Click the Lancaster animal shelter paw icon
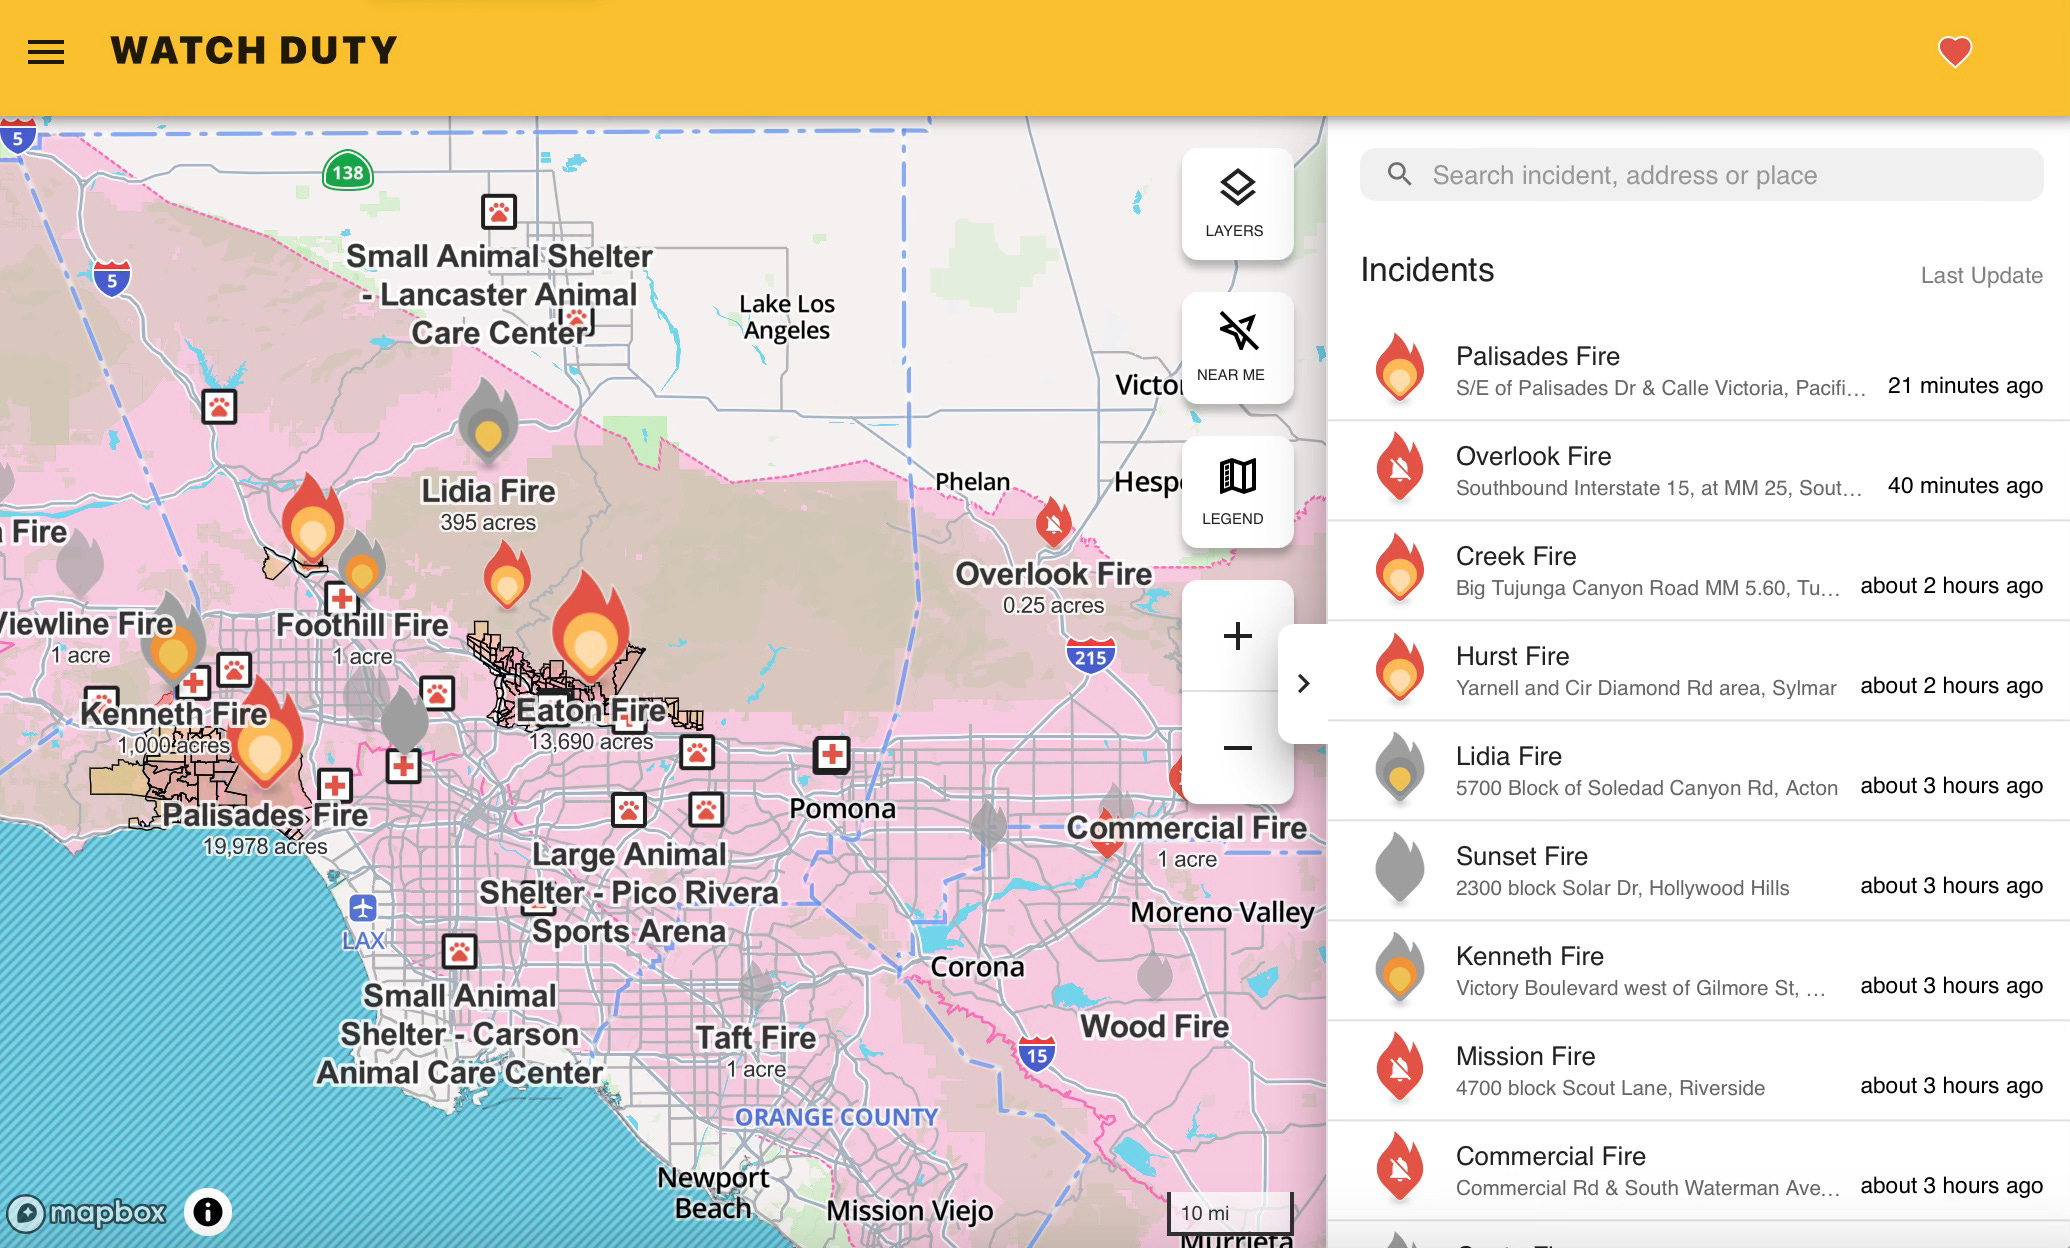This screenshot has height=1248, width=2070. click(499, 212)
